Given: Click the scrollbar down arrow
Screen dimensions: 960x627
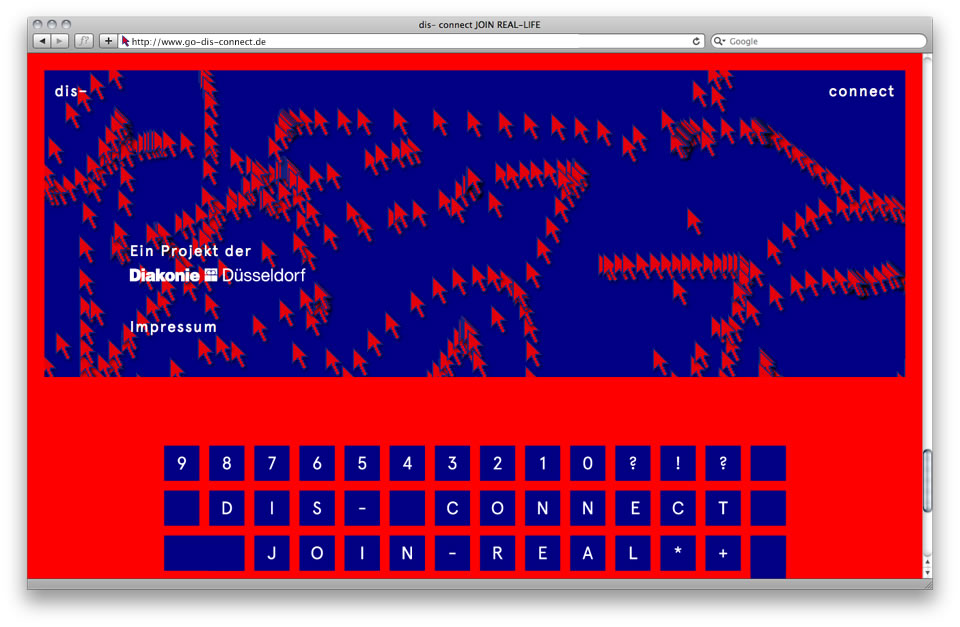Looking at the screenshot, I should click(x=928, y=572).
